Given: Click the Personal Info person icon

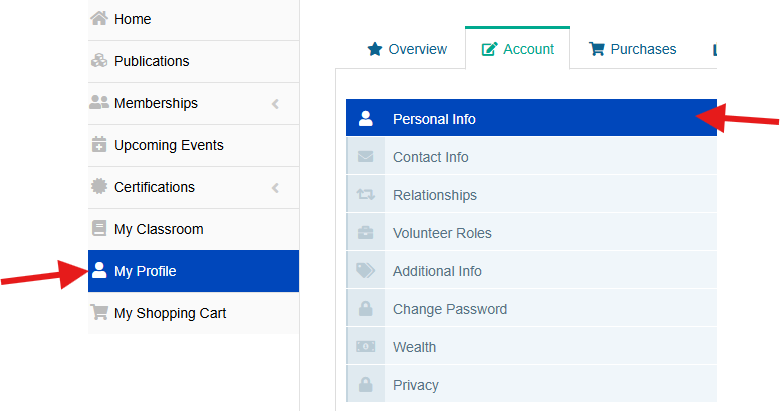Looking at the screenshot, I should coord(366,118).
